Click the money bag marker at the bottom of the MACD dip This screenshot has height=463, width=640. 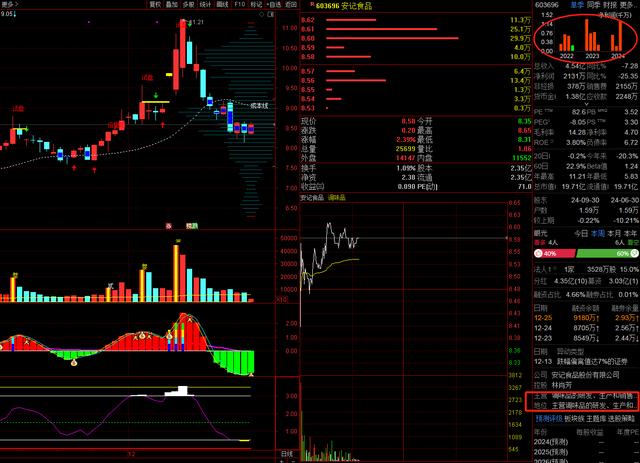click(x=74, y=362)
